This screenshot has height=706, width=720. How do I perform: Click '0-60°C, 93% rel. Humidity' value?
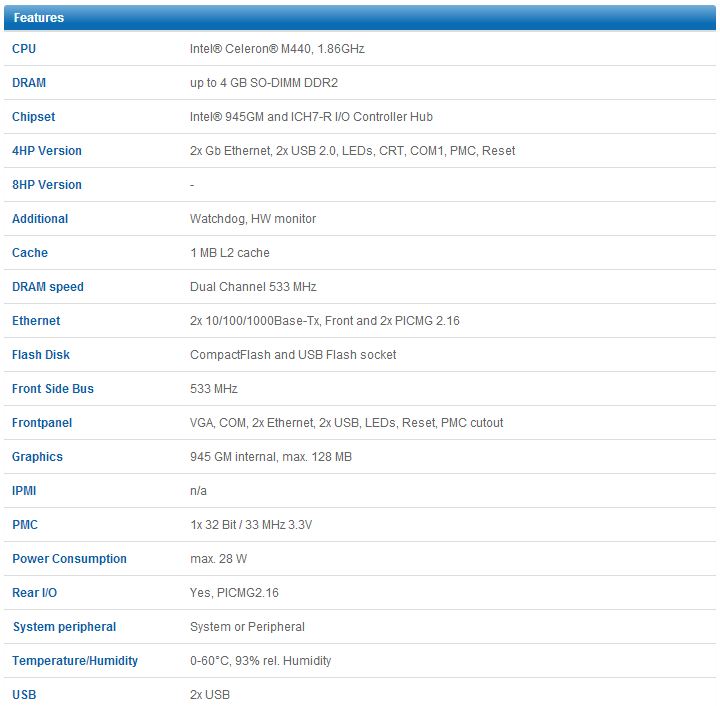point(260,660)
